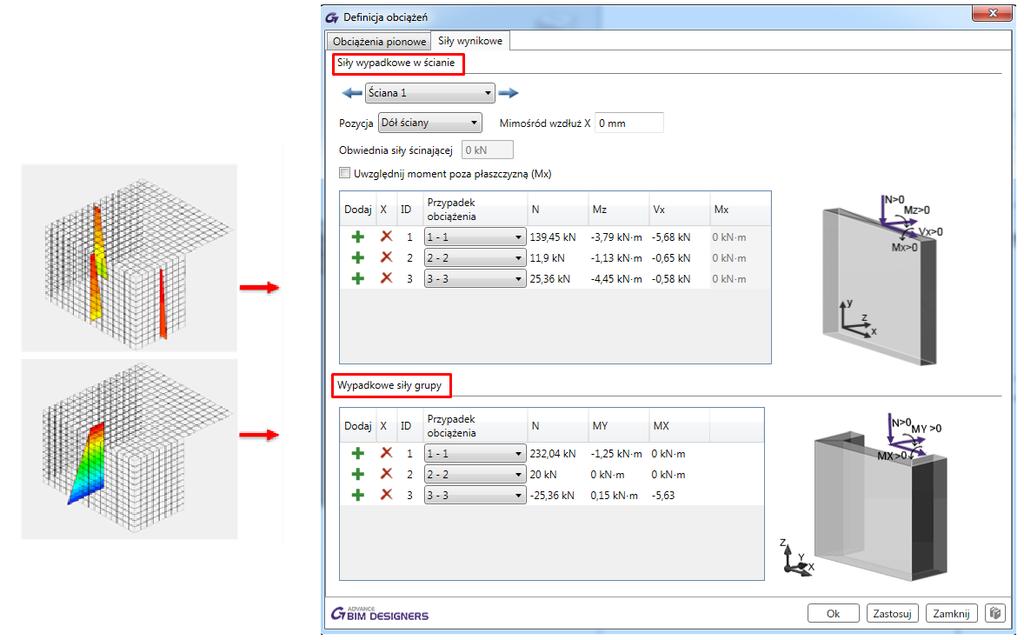Close the Definicja obciążeń dialog
This screenshot has width=1024, height=640.
tap(992, 13)
